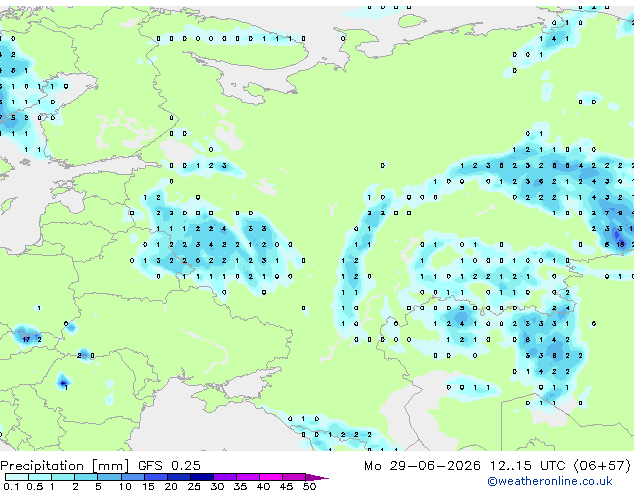Pick the 15–20 mm blue legend swatch
Image resolution: width=634 pixels, height=490 pixels.
point(156,477)
